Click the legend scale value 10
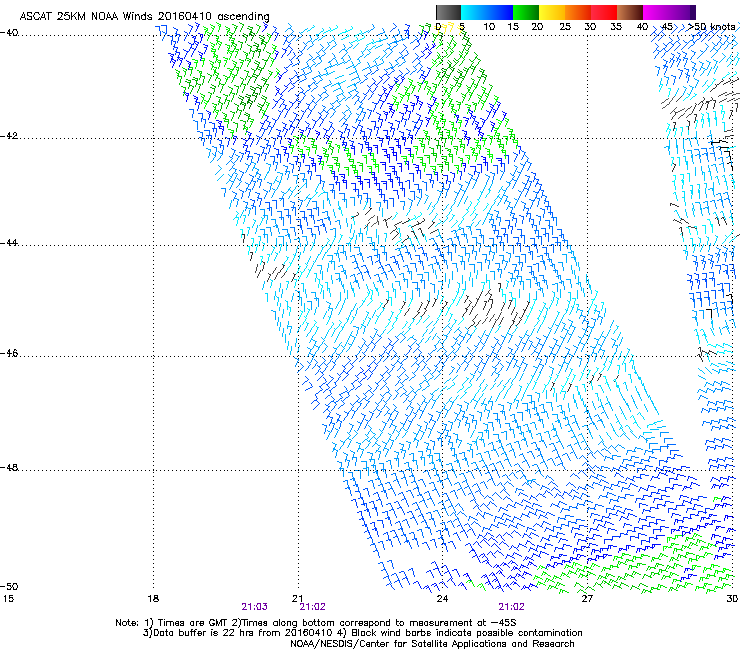The width and height of the screenshot is (740, 650). [489, 27]
